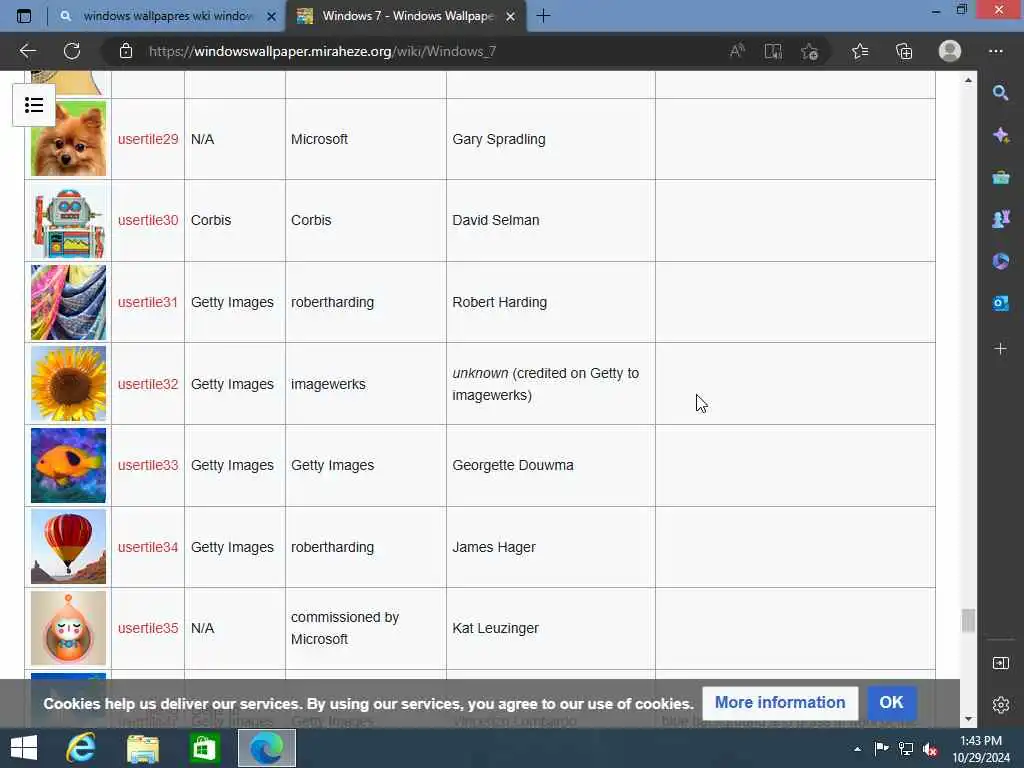The height and width of the screenshot is (768, 1024).
Task: Select the James Hager cell text
Action: point(494,547)
